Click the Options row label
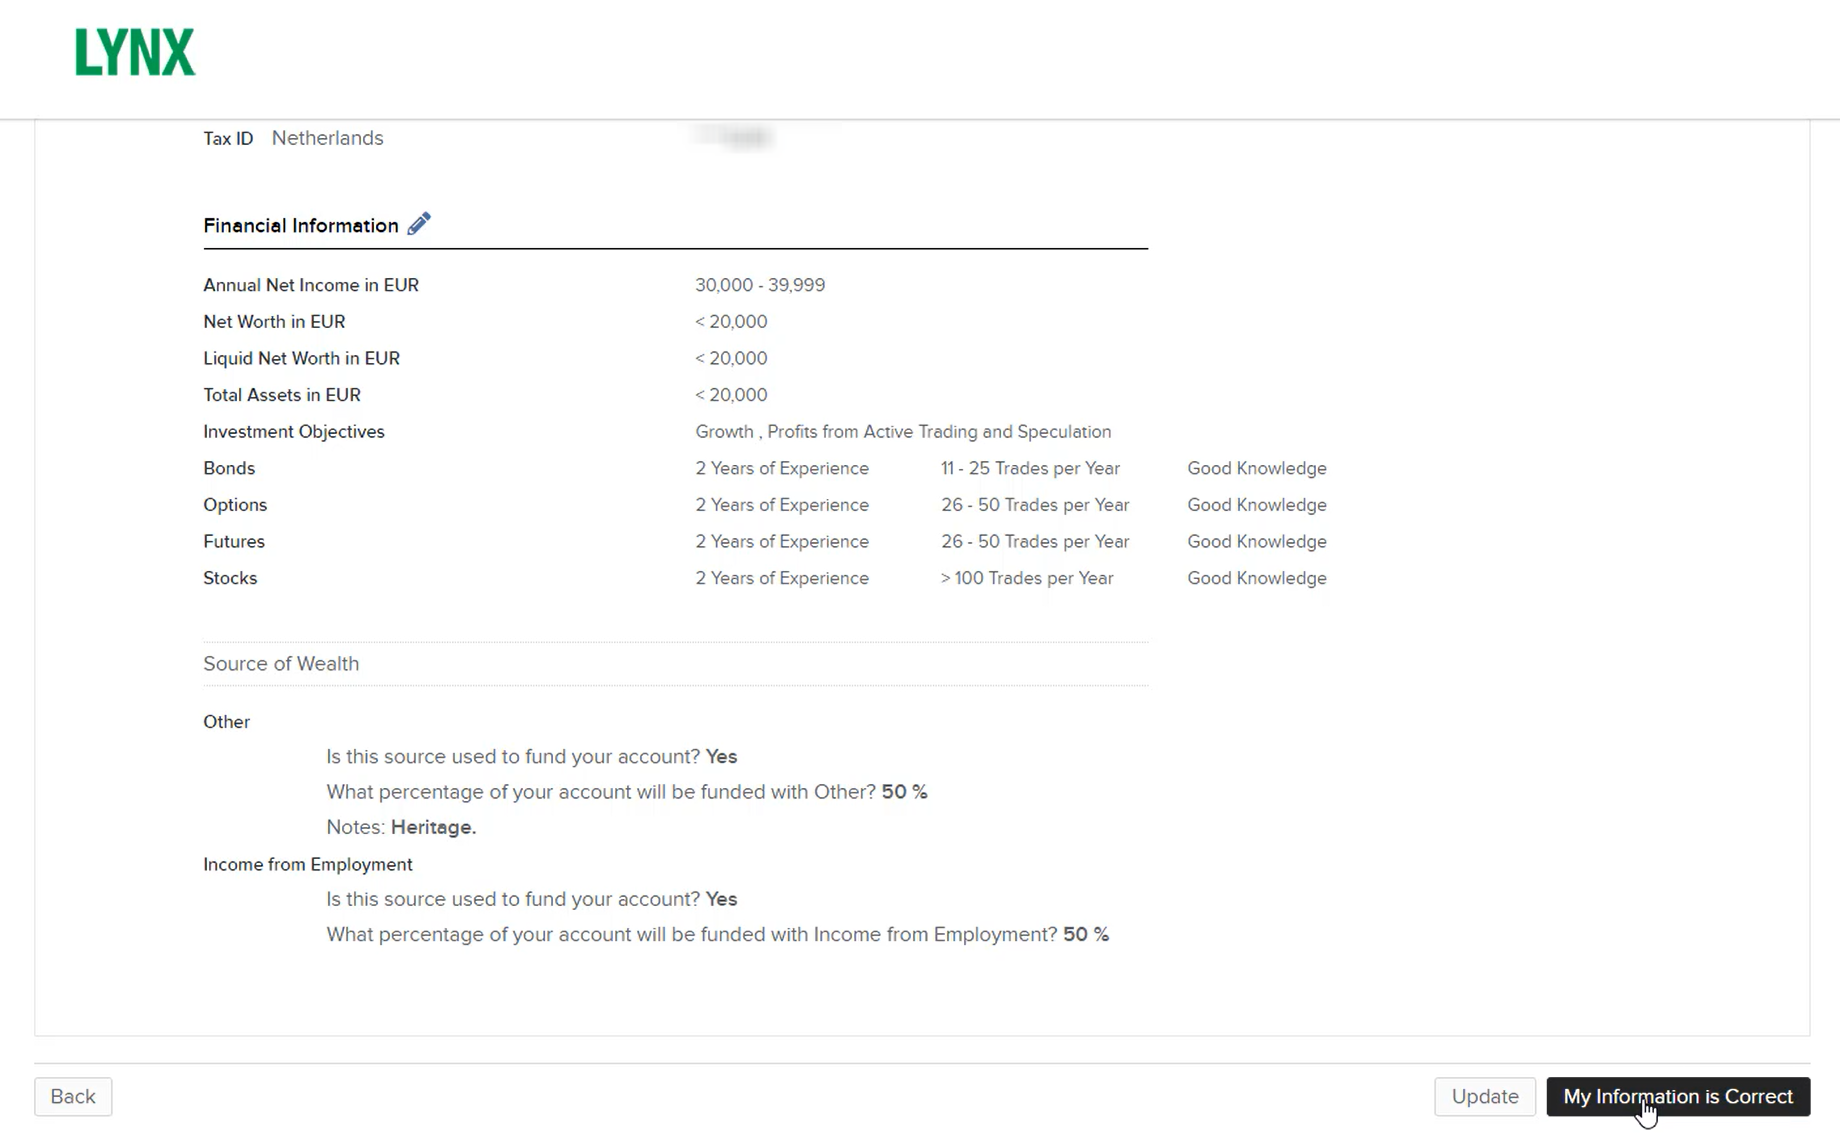This screenshot has height=1144, width=1840. click(235, 505)
